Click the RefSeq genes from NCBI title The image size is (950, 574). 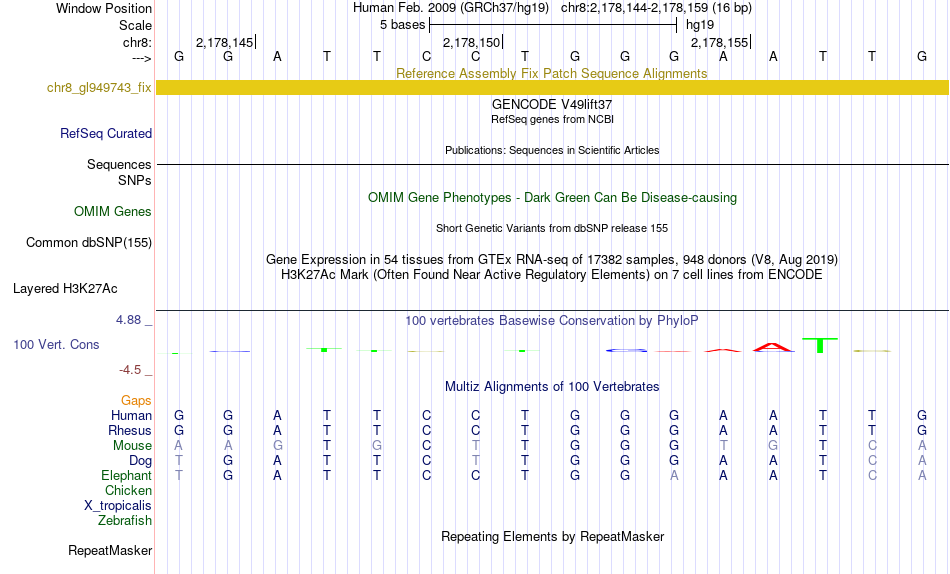[x=553, y=119]
